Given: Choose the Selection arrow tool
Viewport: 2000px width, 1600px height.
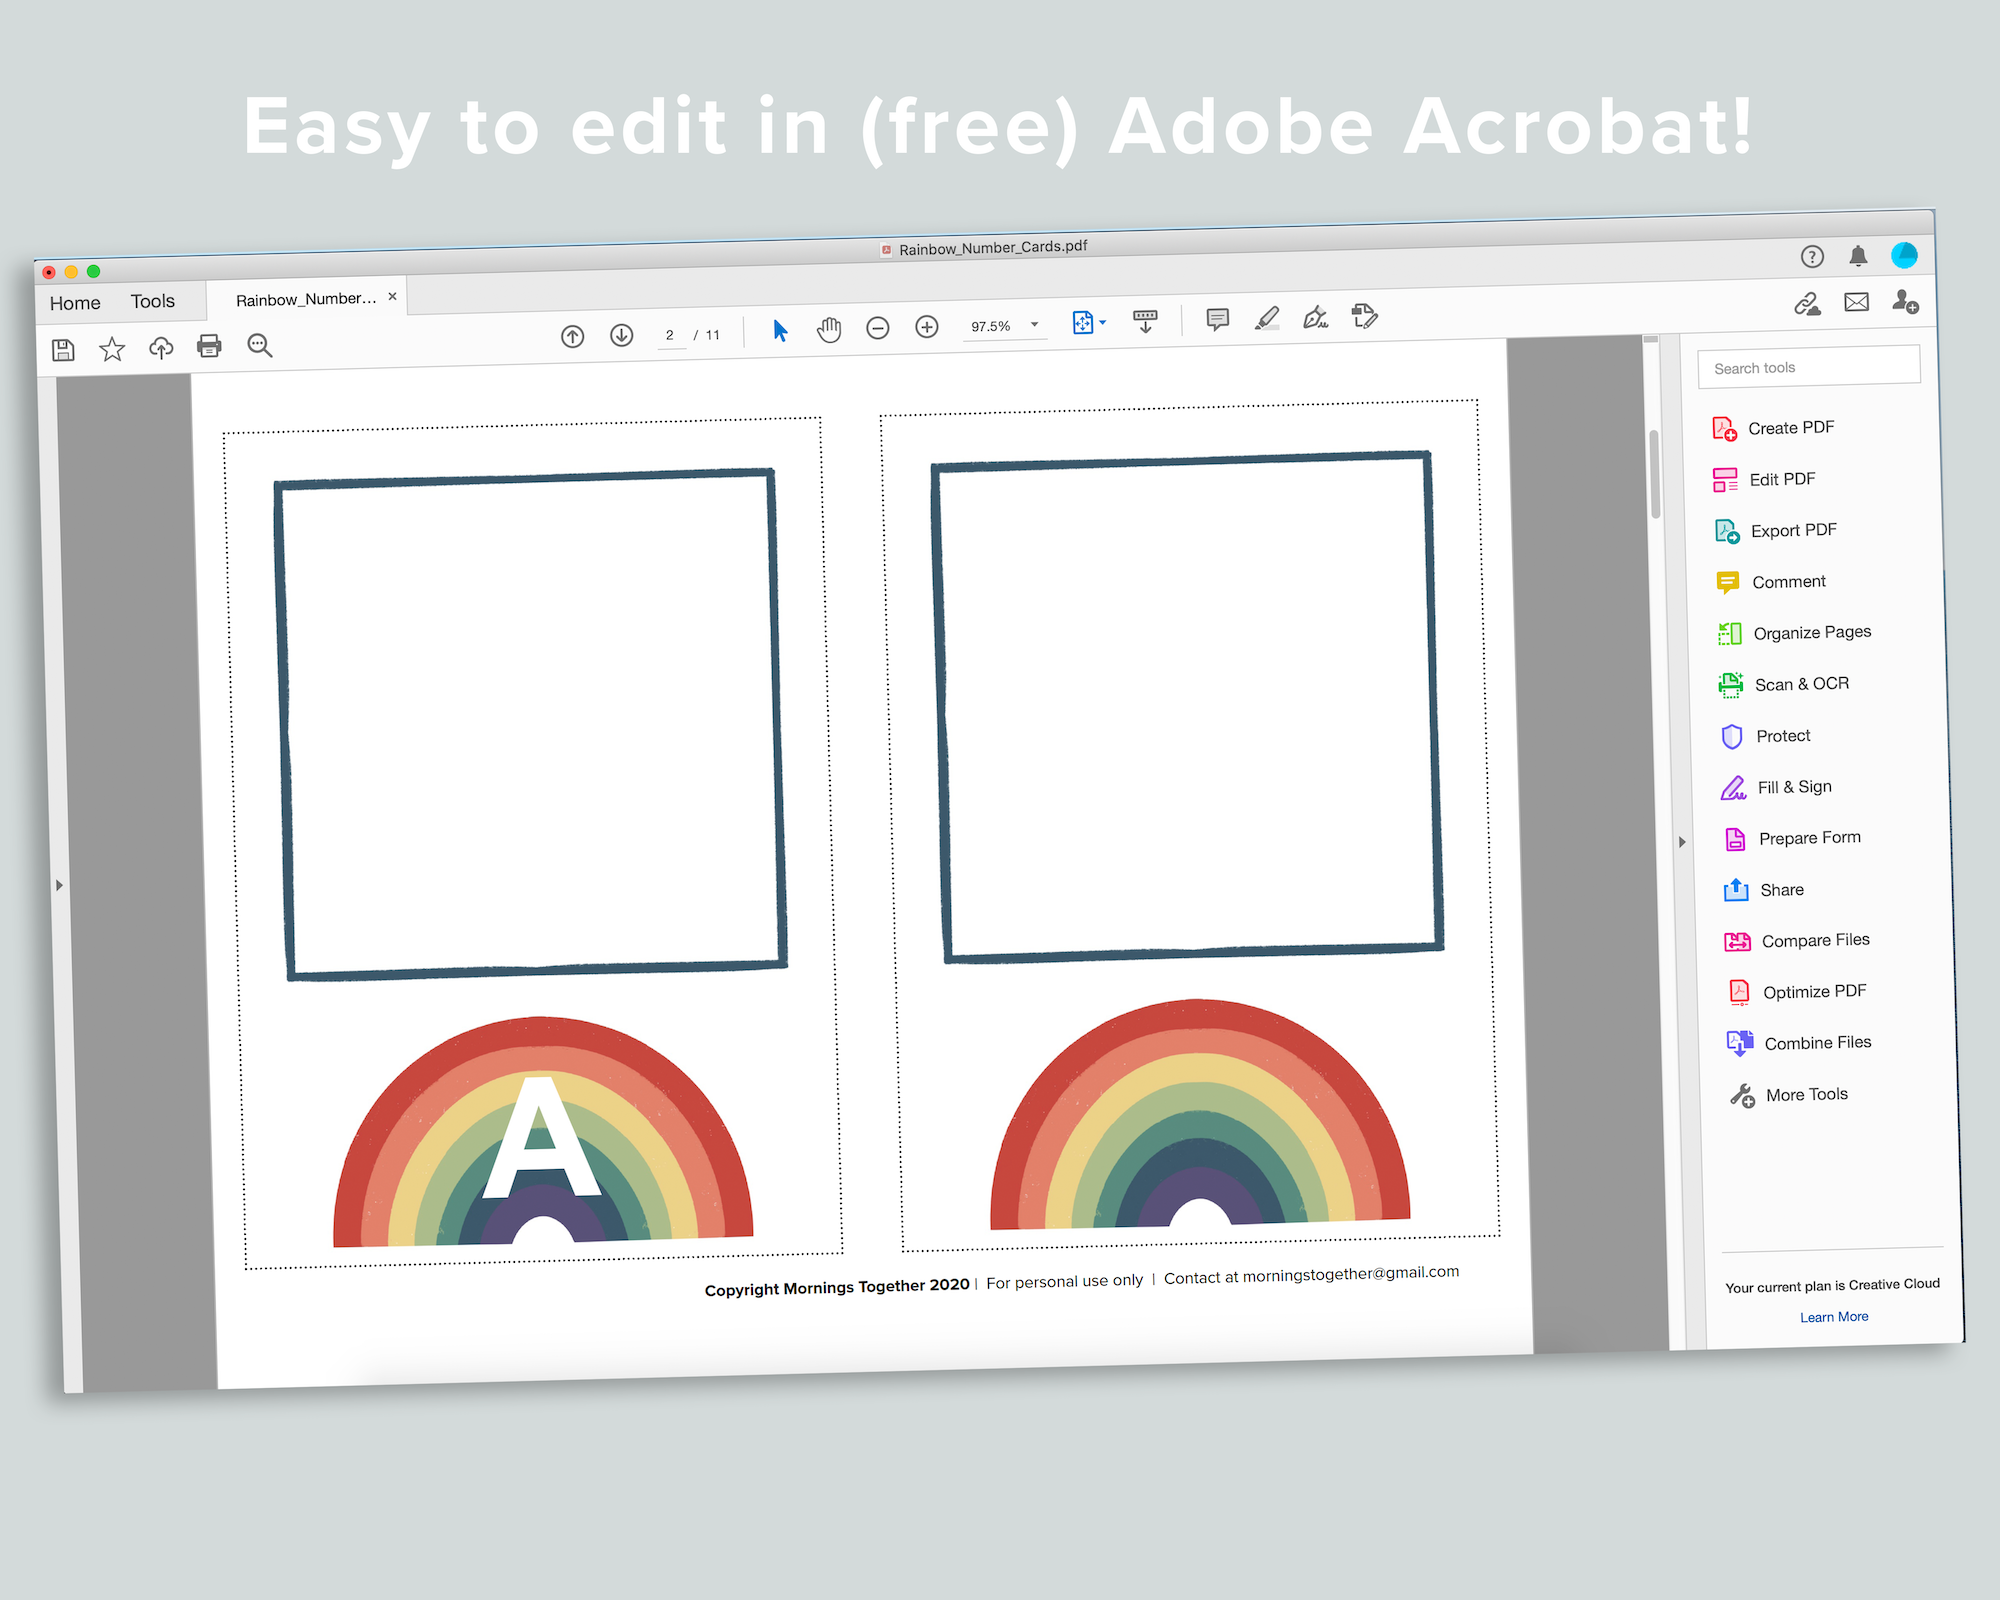Looking at the screenshot, I should pos(780,330).
